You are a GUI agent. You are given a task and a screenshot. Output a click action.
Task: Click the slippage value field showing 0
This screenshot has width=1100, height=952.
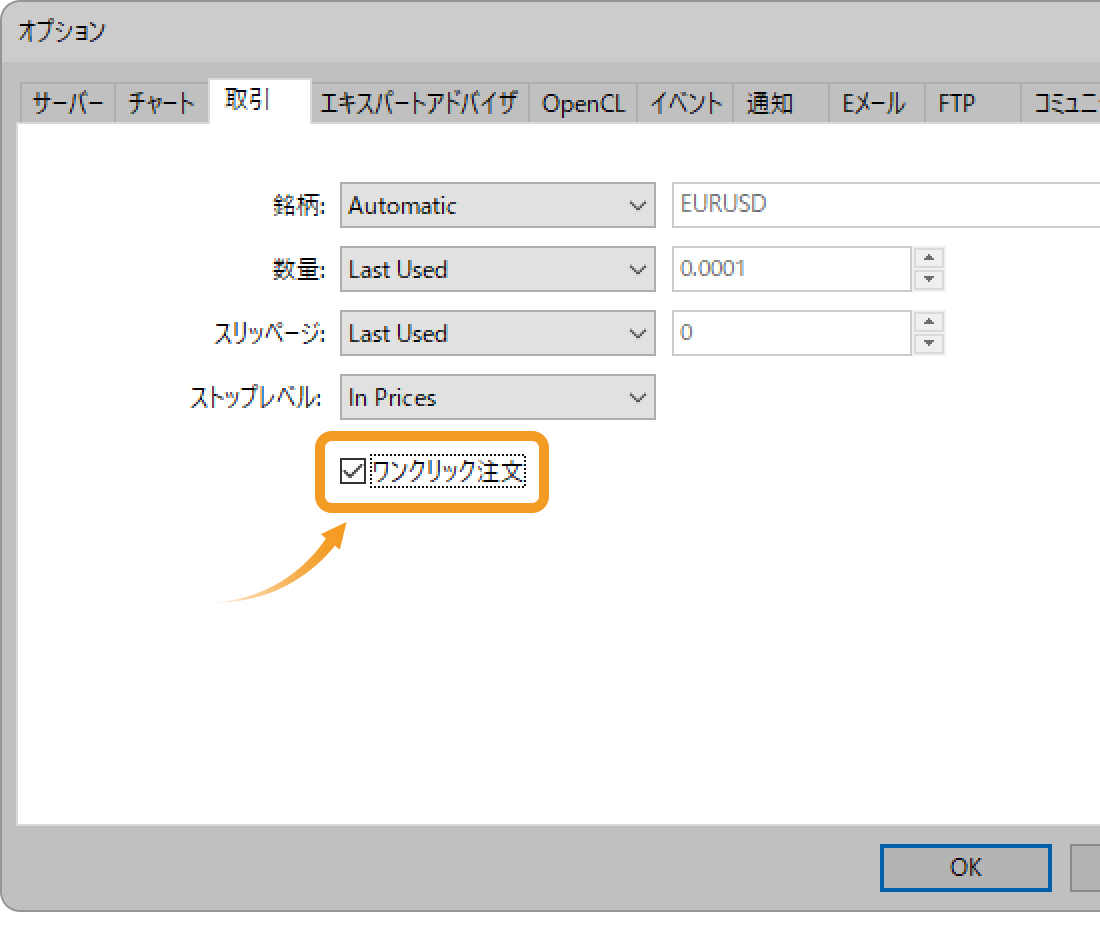pos(791,333)
